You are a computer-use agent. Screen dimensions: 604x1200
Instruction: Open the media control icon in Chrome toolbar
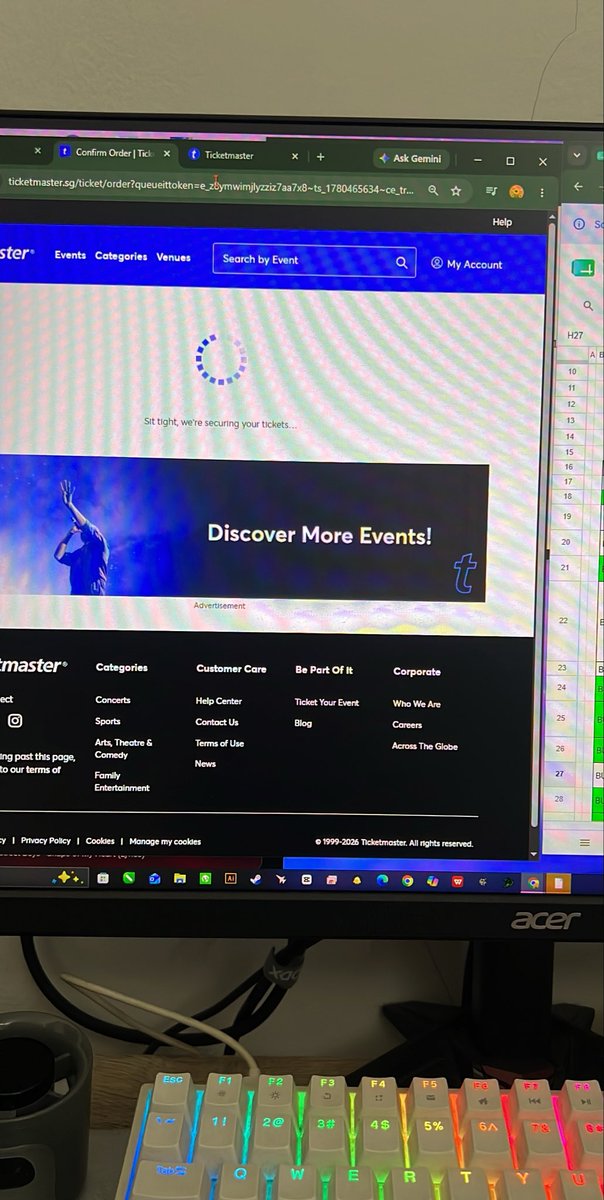pyautogui.click(x=491, y=190)
